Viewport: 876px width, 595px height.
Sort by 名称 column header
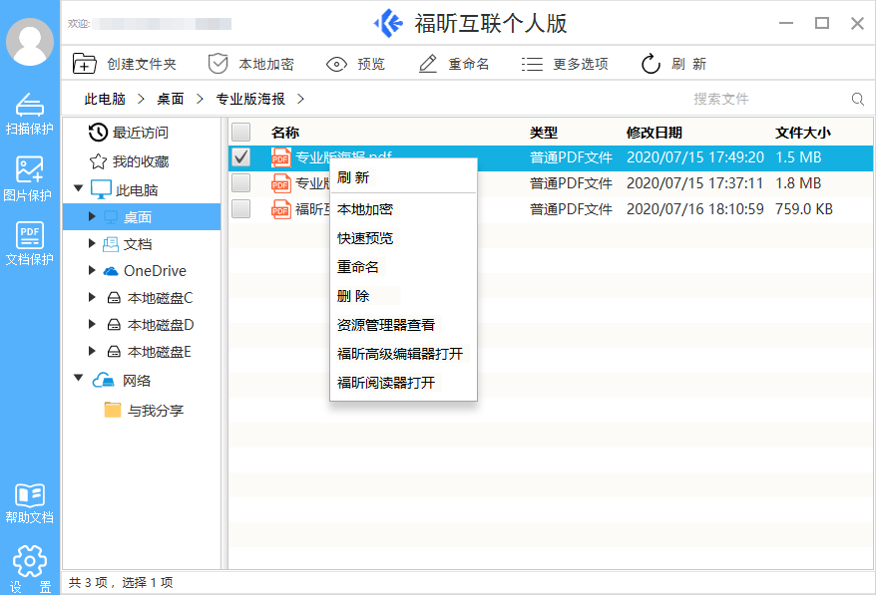[285, 133]
